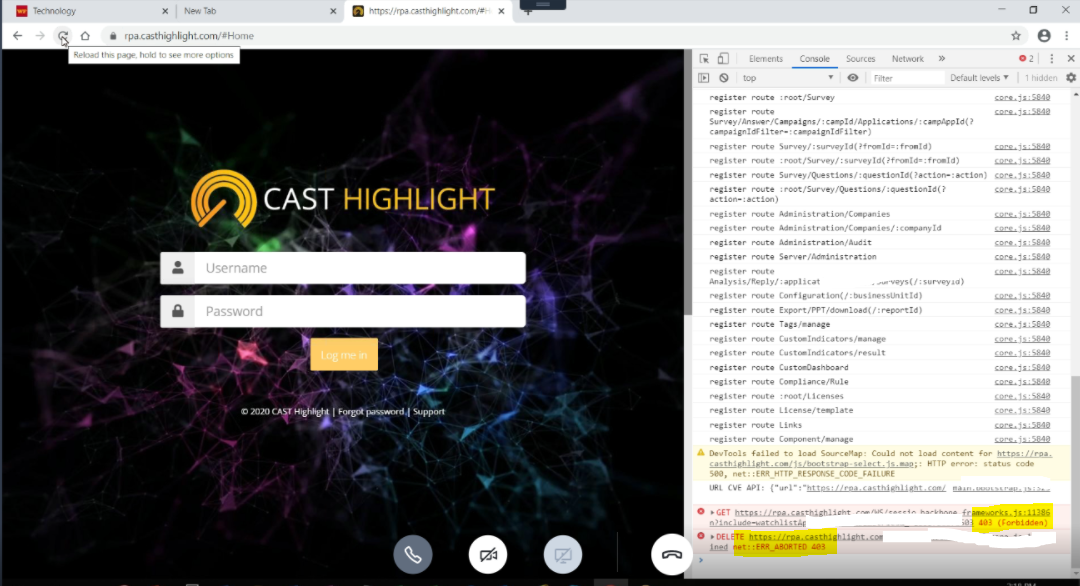Click the 'register route License/template' log line
This screenshot has height=586, width=1080.
(x=781, y=410)
